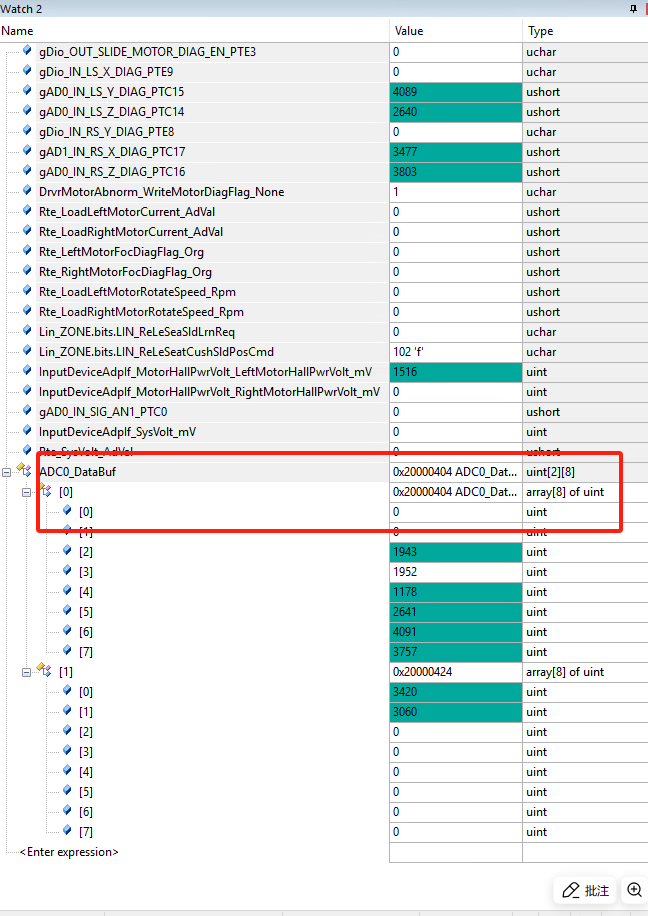The height and width of the screenshot is (916, 648).
Task: Collapse the [1] sub-array at 0x20000424
Action: (x=26, y=672)
